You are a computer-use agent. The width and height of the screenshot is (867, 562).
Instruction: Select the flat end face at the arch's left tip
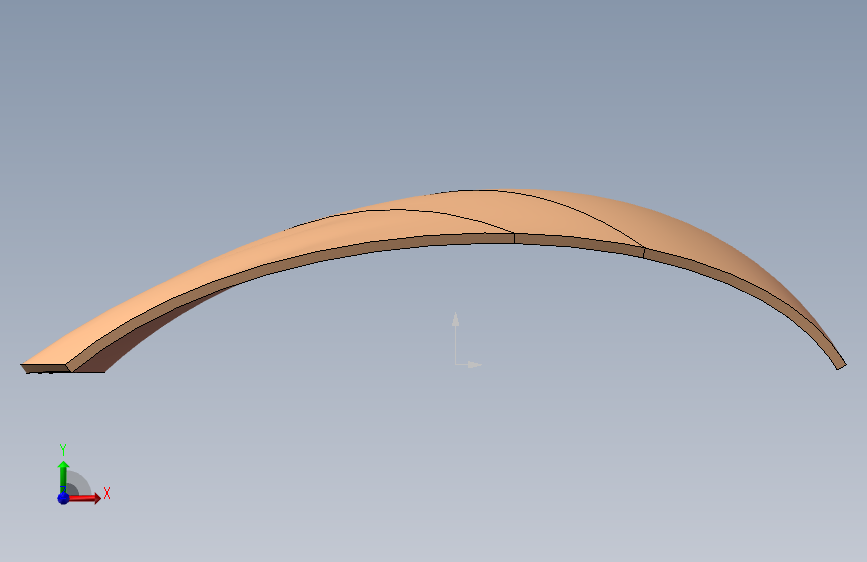point(45,368)
